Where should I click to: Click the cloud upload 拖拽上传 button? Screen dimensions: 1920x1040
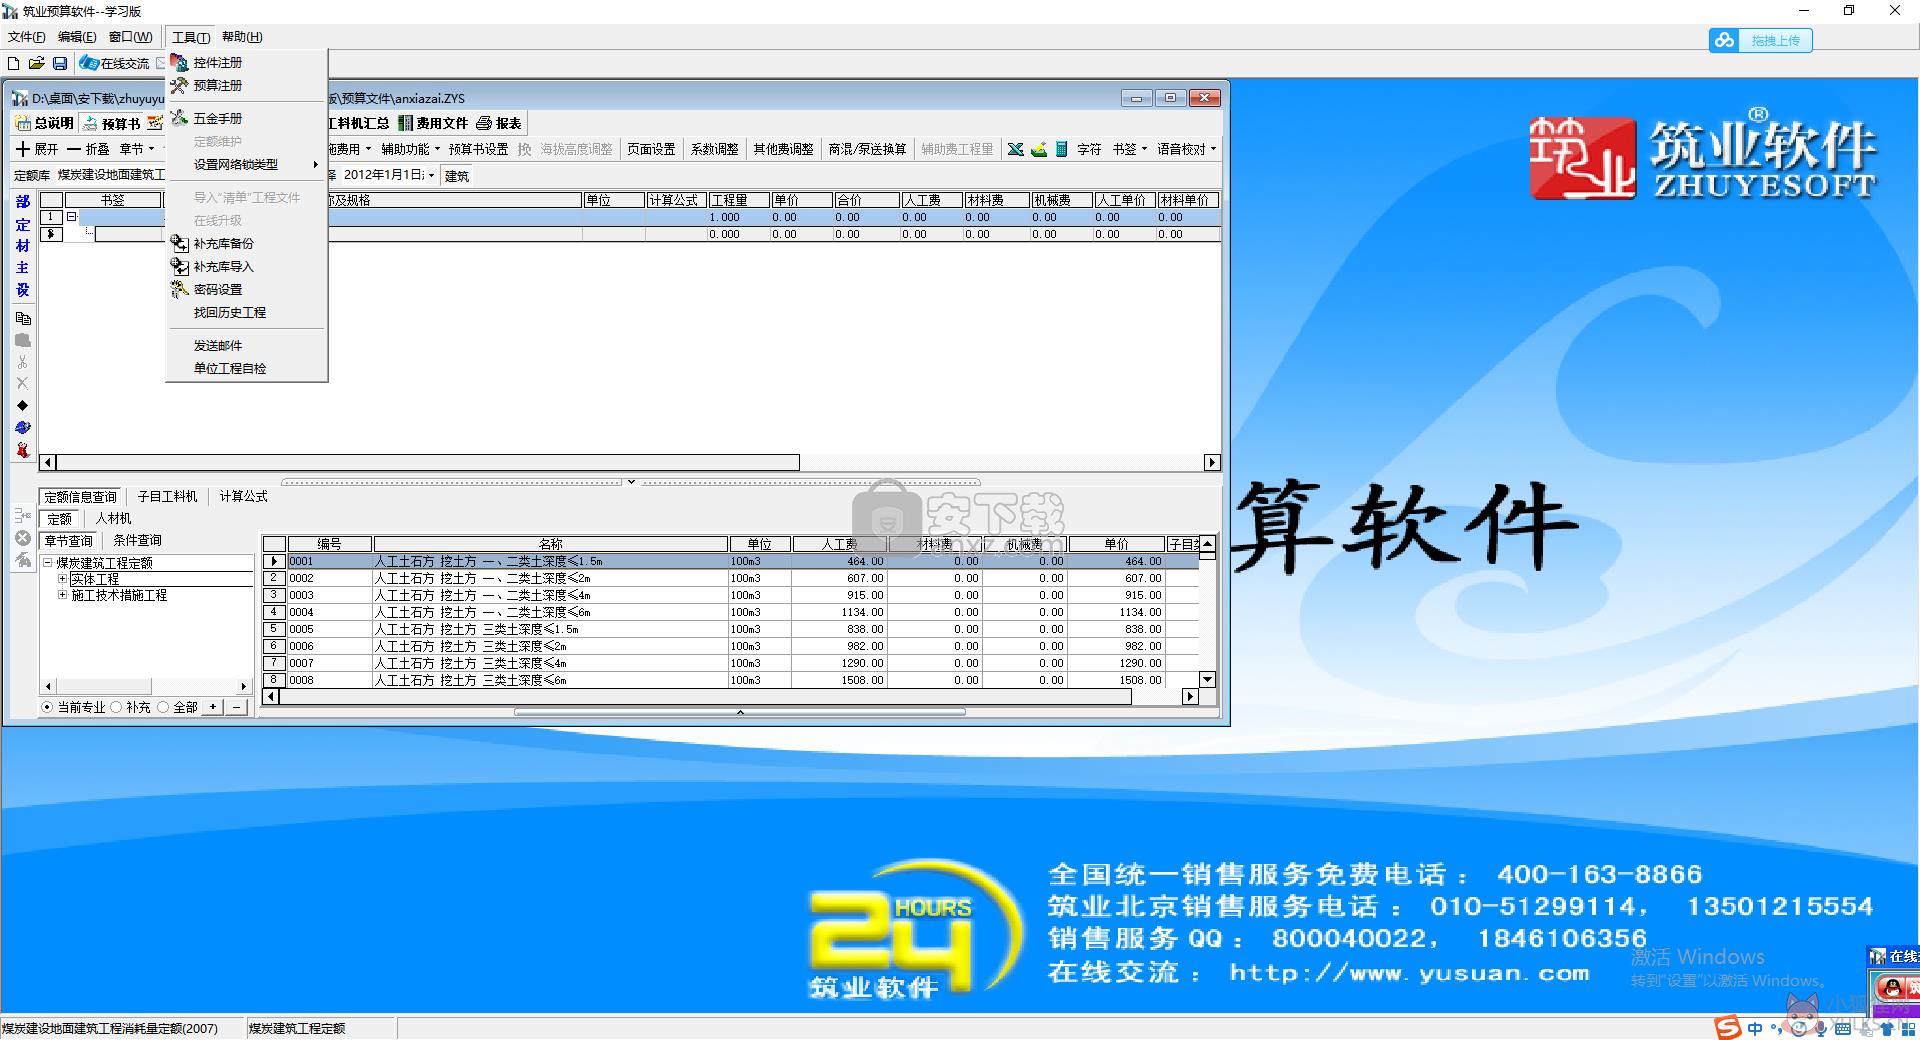click(x=1761, y=40)
